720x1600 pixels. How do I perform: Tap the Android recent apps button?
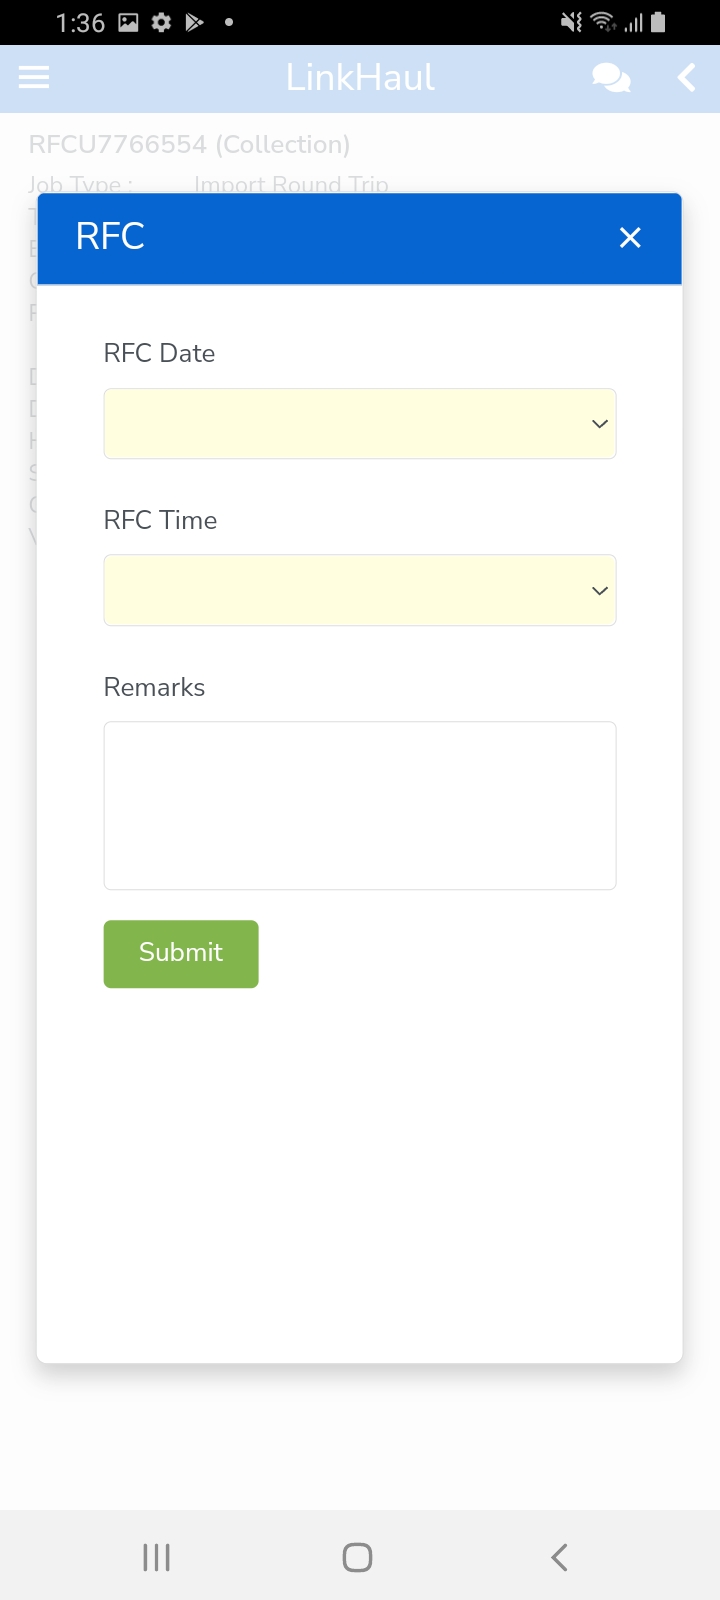[x=157, y=1557]
